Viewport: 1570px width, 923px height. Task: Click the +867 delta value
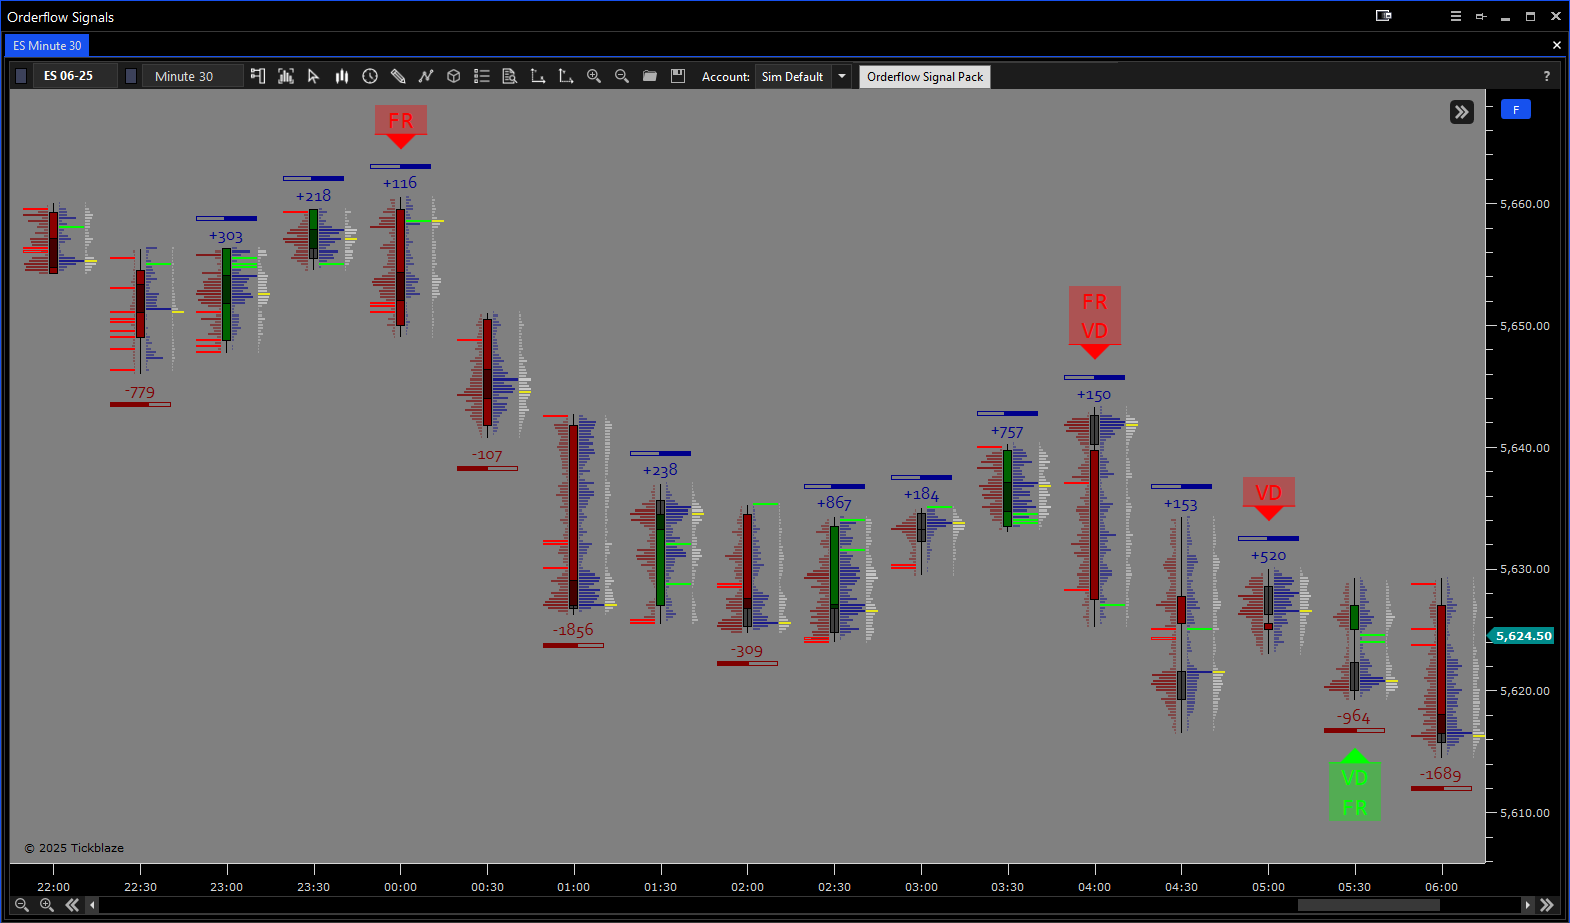834,503
